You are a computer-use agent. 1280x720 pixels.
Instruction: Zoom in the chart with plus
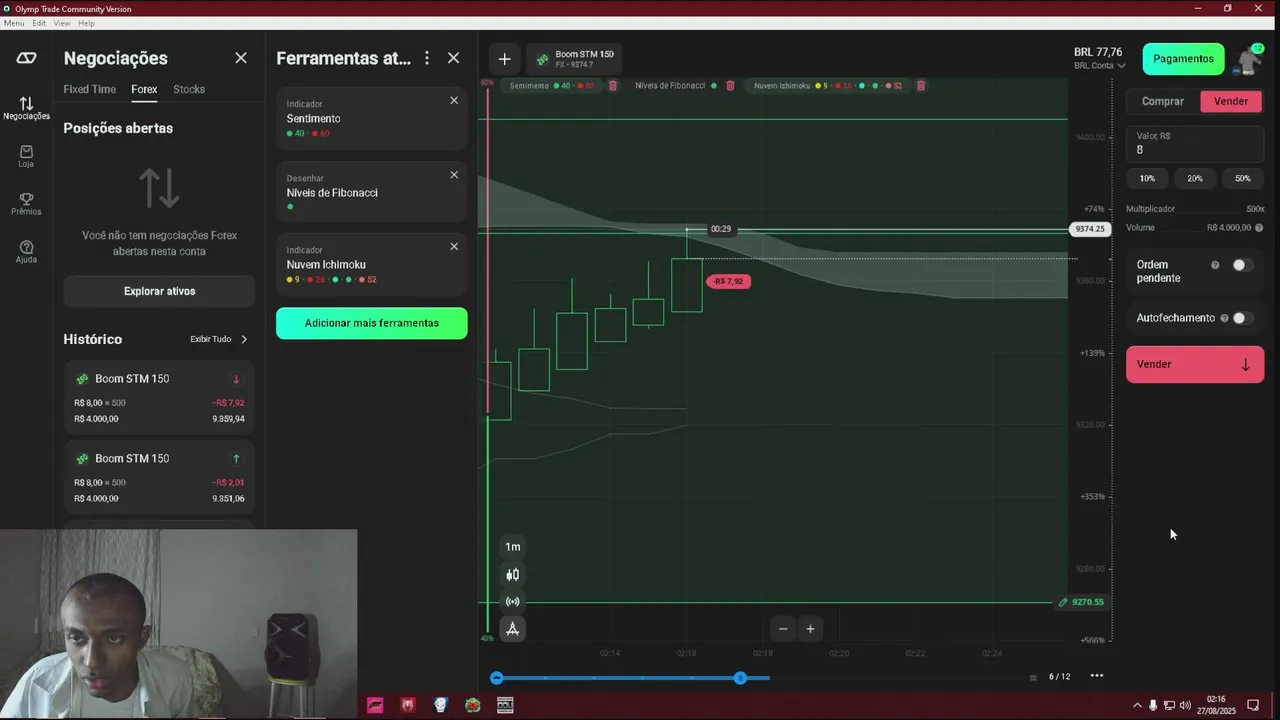click(810, 629)
